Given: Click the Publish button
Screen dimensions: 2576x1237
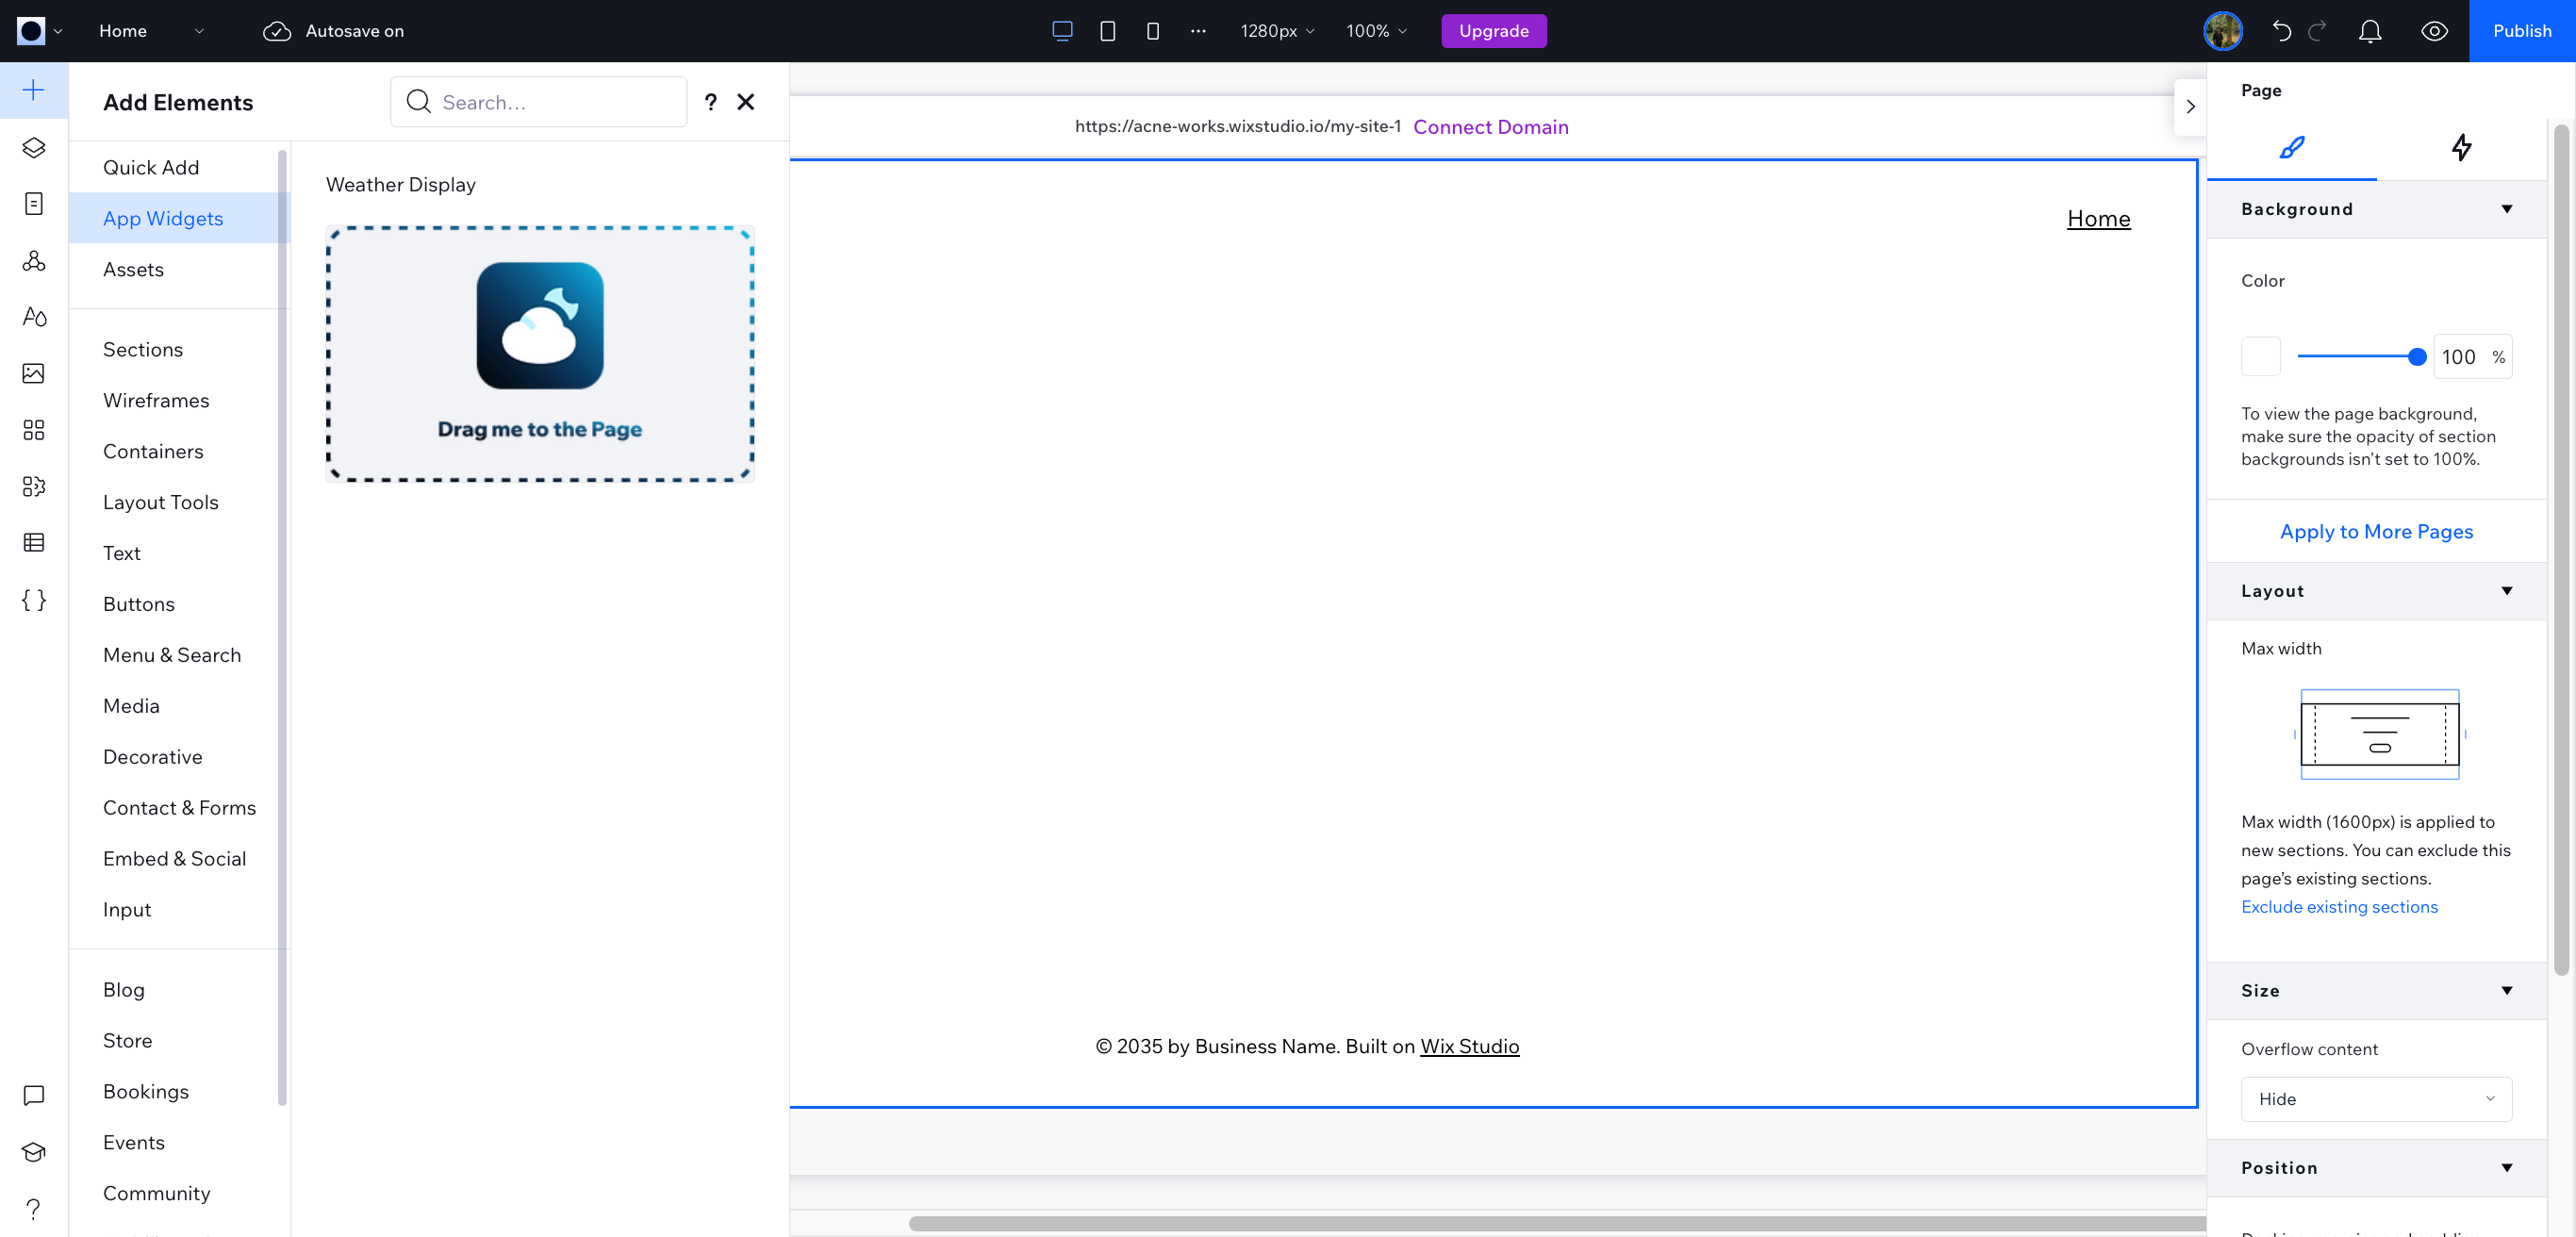Looking at the screenshot, I should click(x=2521, y=31).
